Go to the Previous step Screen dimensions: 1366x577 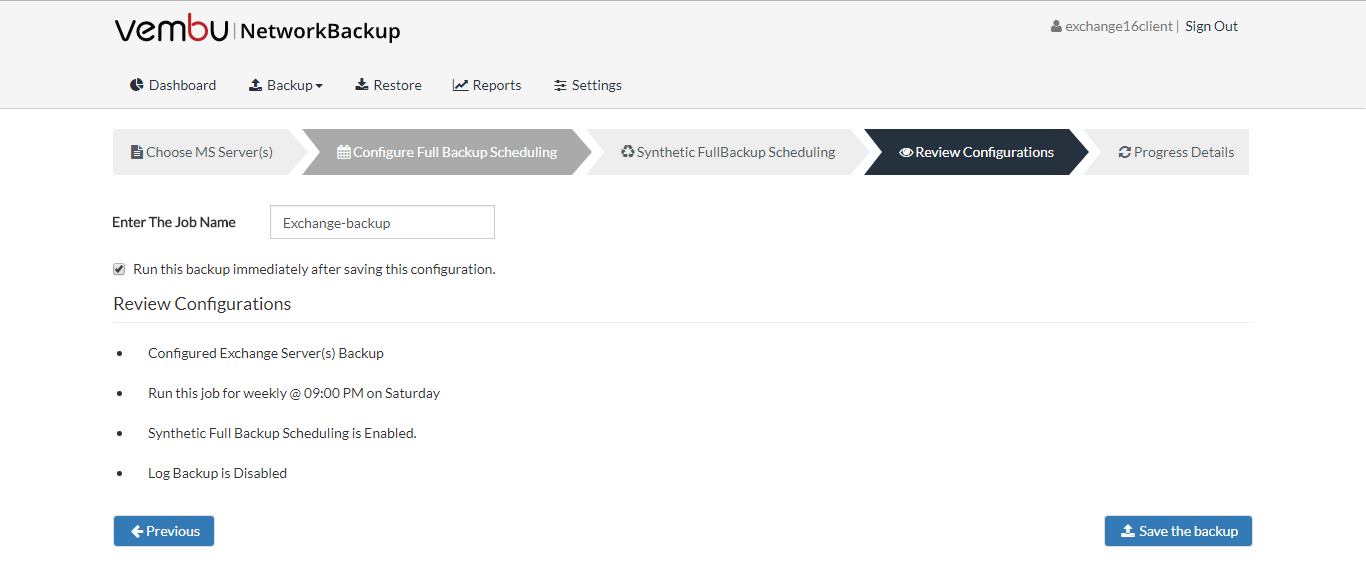(164, 531)
